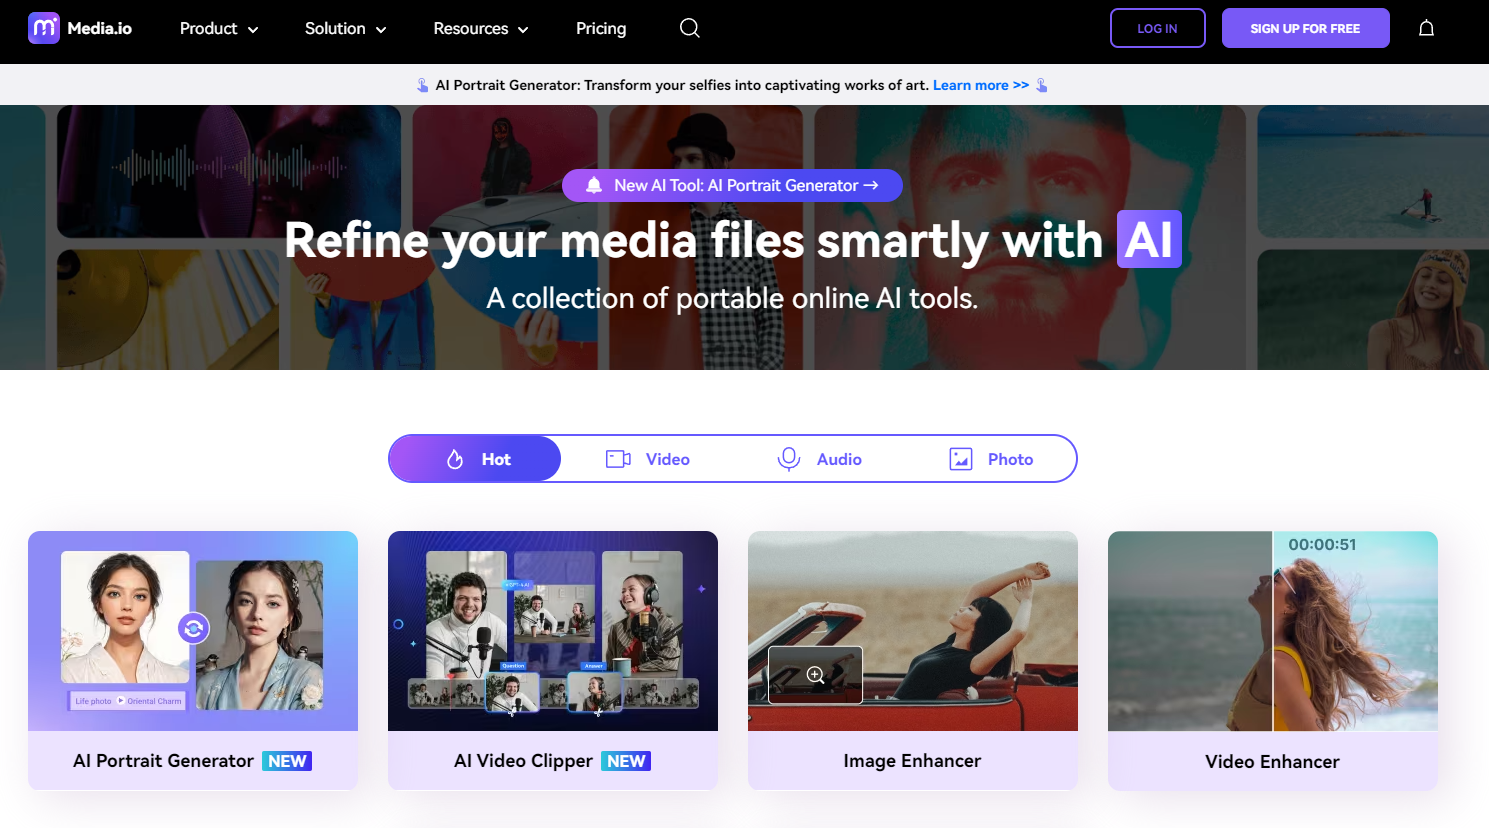Expand the Product dropdown menu
This screenshot has height=828, width=1489.
tap(219, 28)
